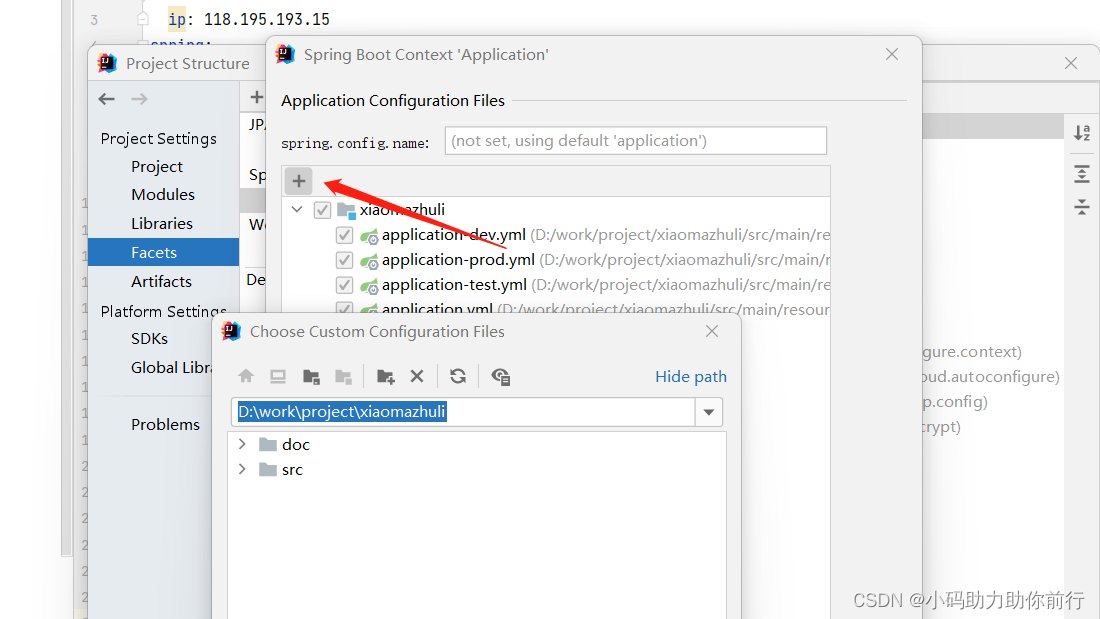Delete the selected path in the chooser
Image resolution: width=1100 pixels, height=619 pixels.
(x=417, y=376)
